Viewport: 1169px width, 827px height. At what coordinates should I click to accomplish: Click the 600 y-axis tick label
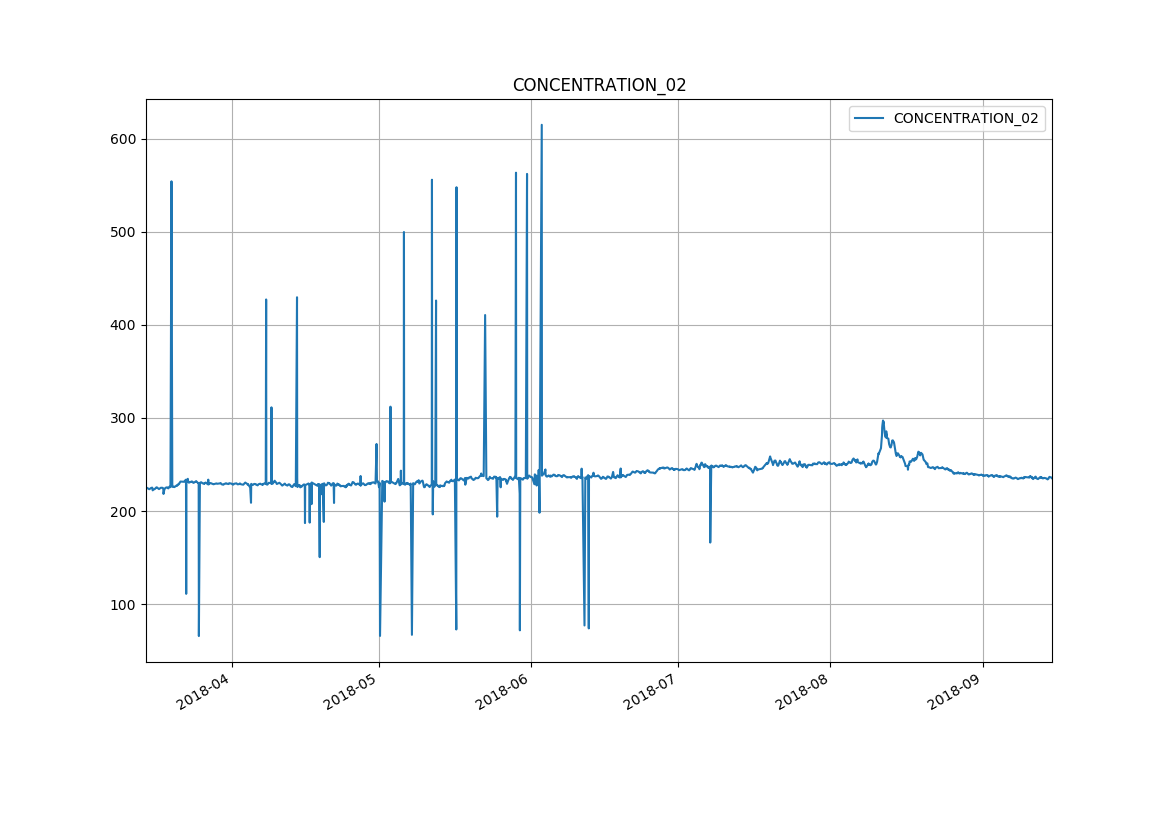coord(124,139)
